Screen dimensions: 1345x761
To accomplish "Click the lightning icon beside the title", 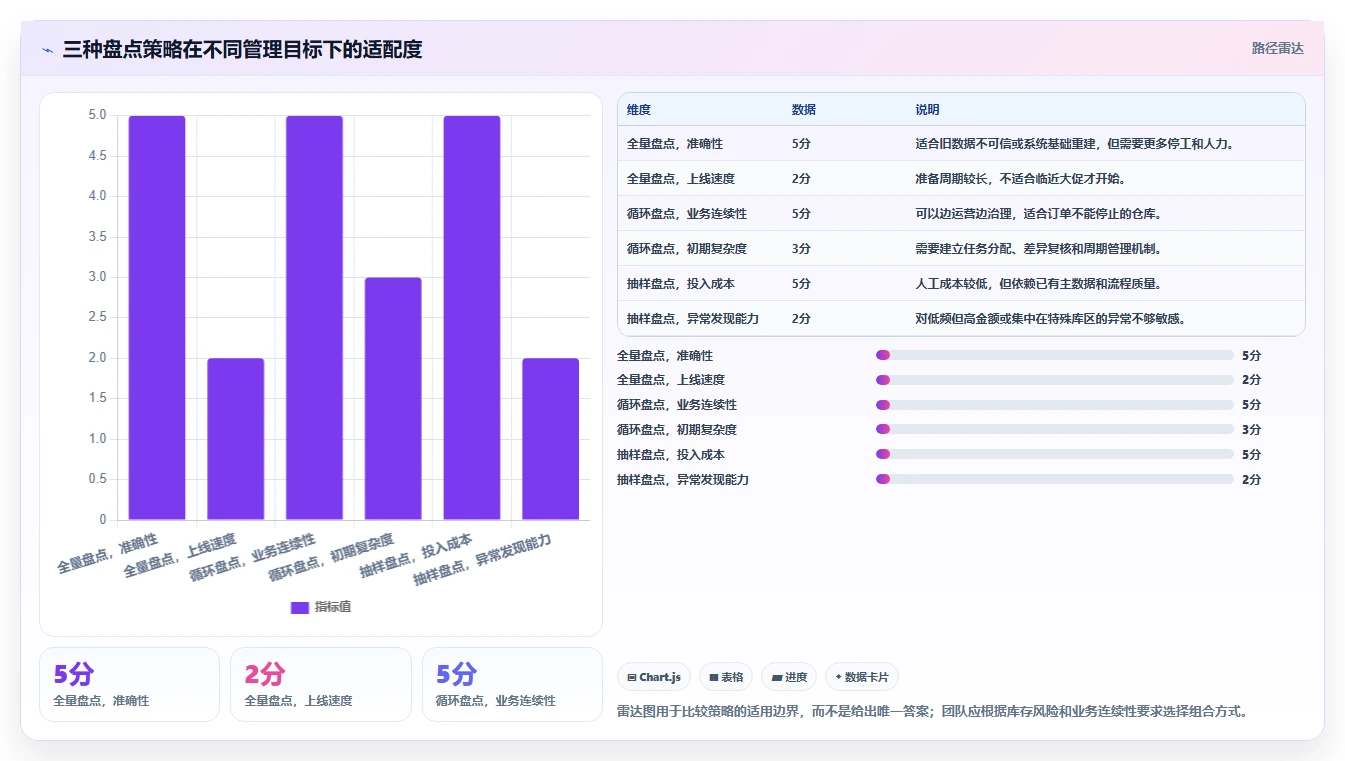I will pos(47,49).
